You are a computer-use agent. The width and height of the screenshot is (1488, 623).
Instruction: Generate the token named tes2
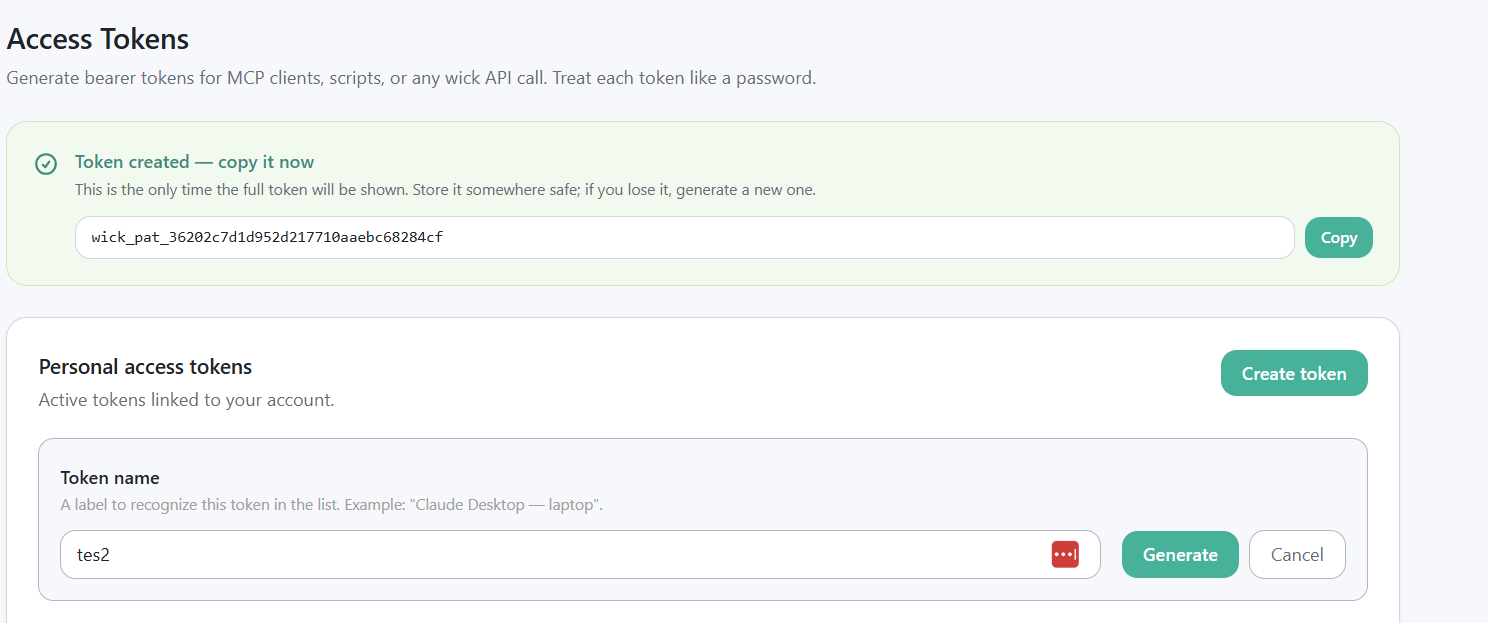[1180, 554]
